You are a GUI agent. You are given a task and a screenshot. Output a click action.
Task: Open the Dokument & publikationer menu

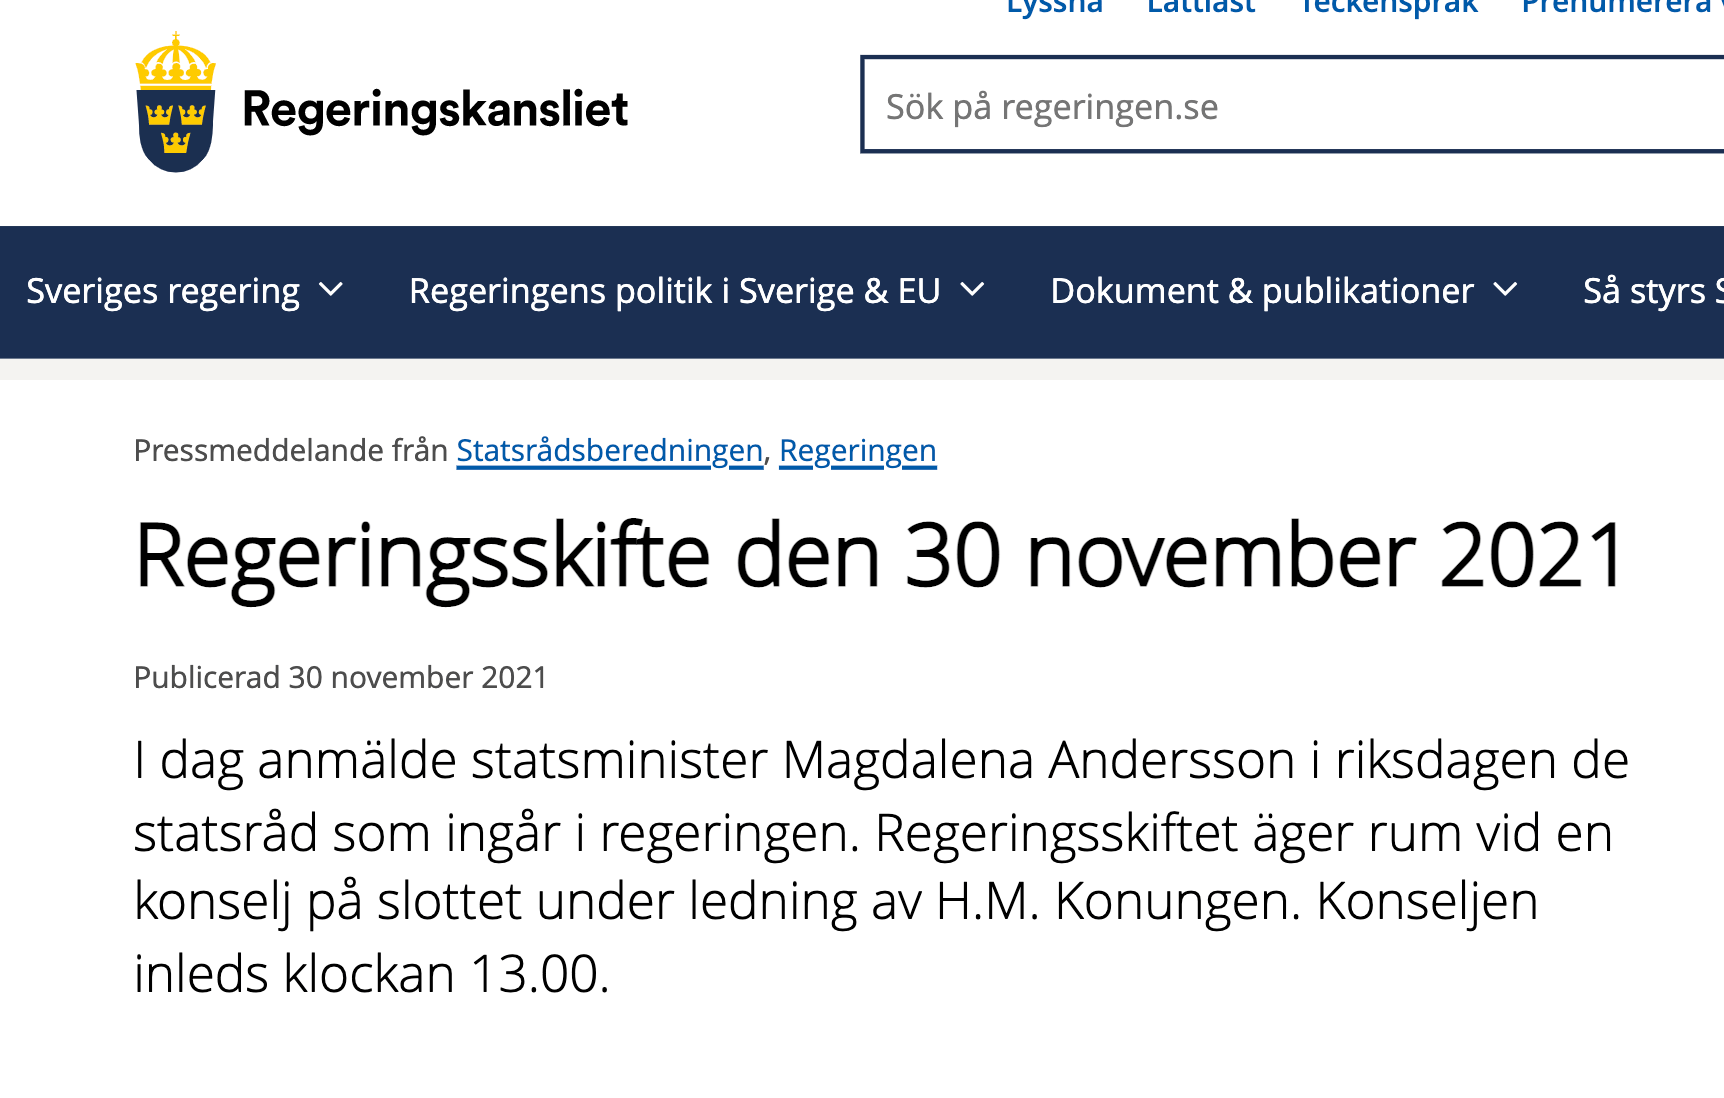[x=1262, y=291]
